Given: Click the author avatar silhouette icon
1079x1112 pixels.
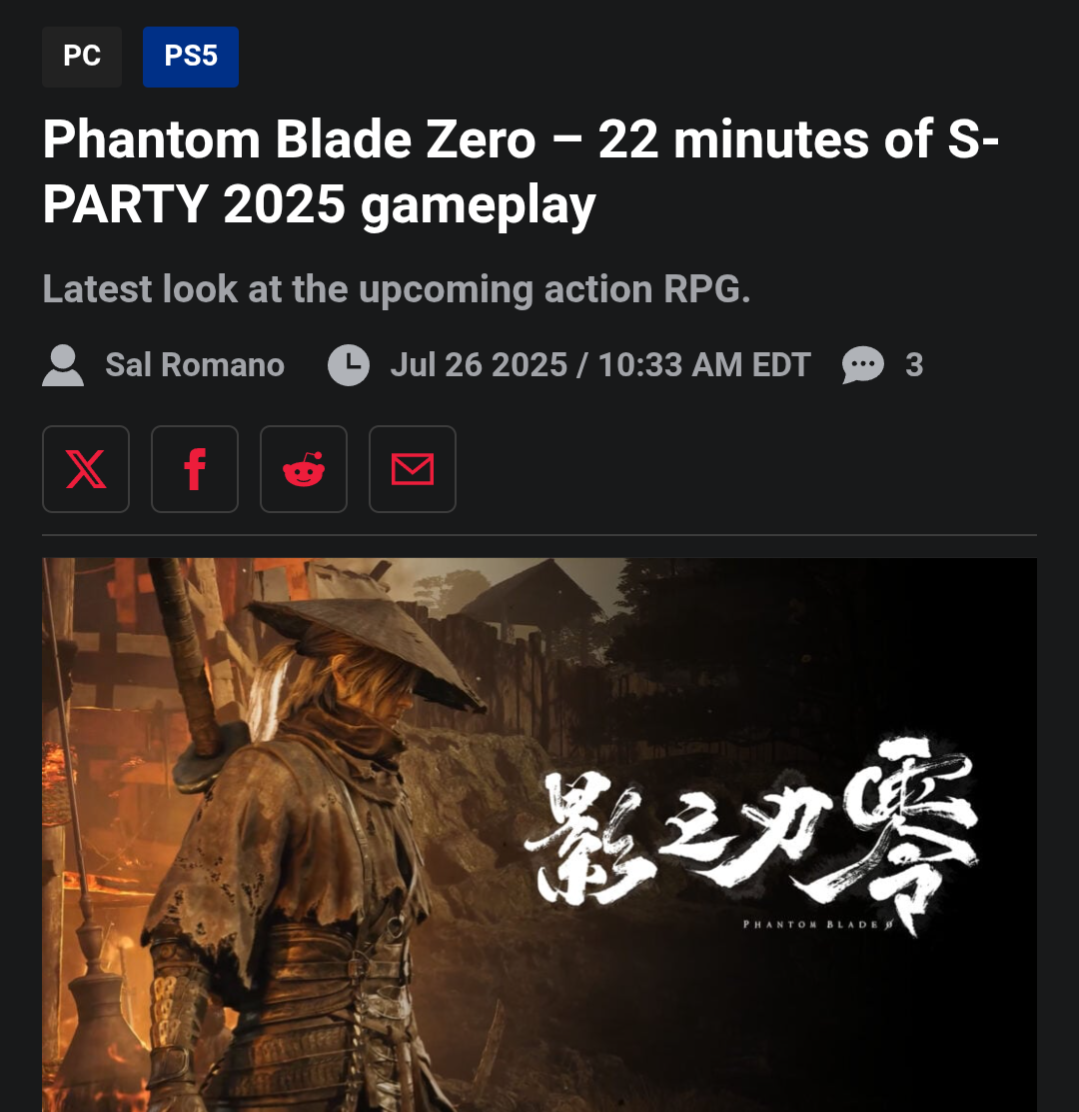Looking at the screenshot, I should tap(63, 365).
